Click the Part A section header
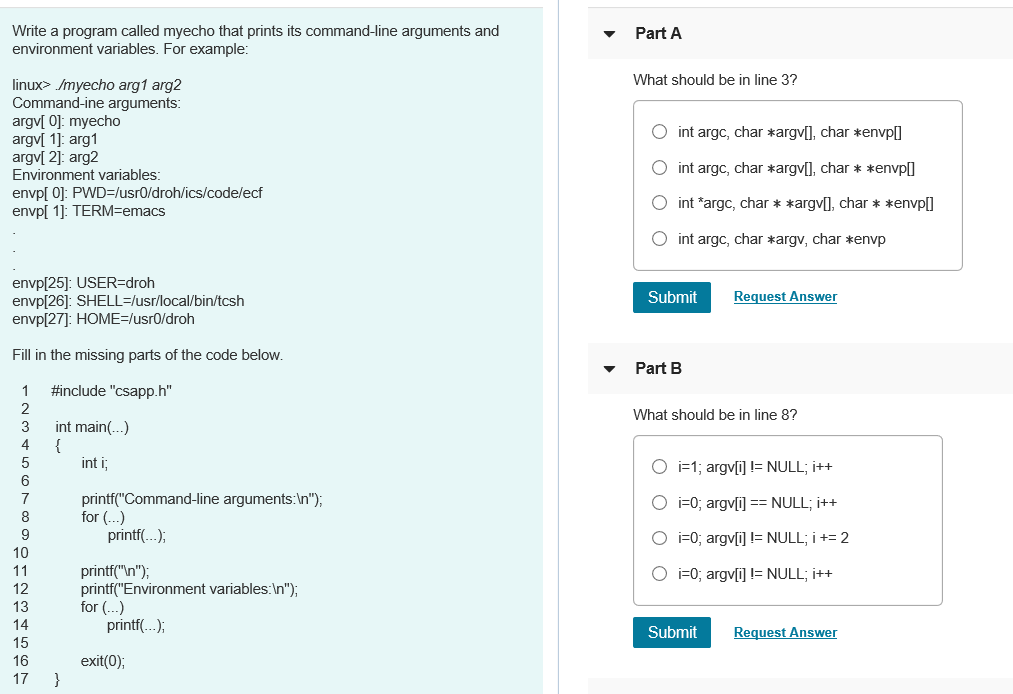This screenshot has width=1013, height=694. click(657, 33)
